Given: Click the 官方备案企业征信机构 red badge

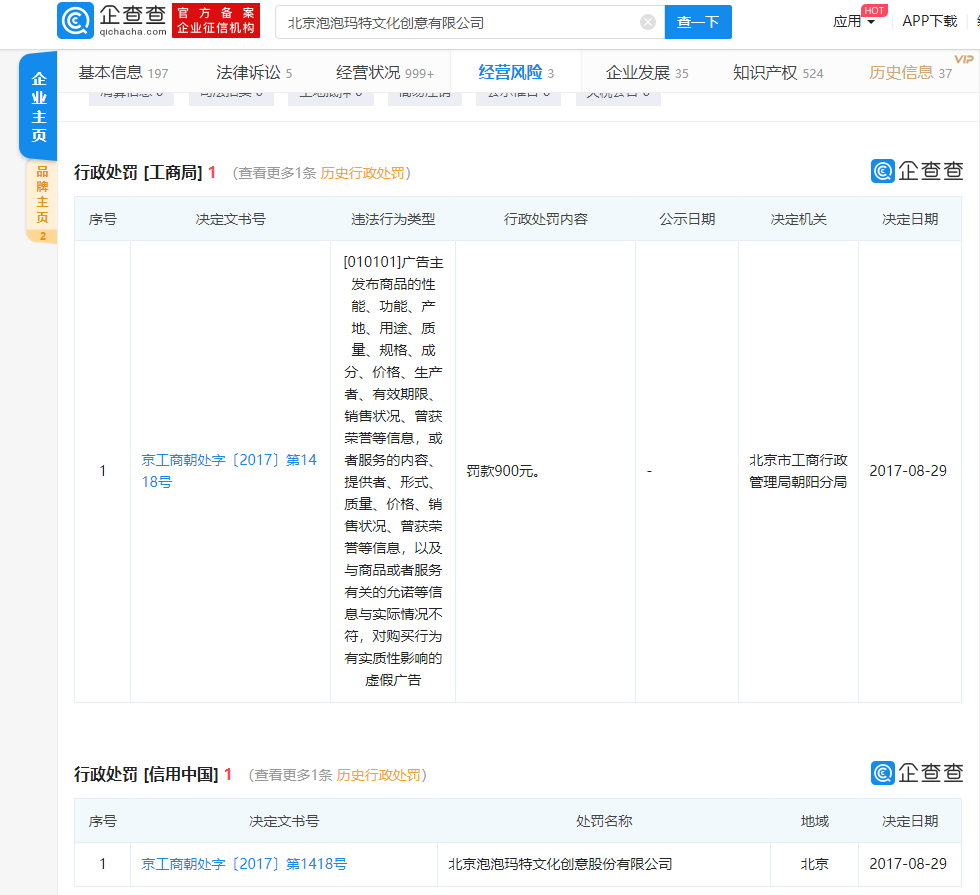Looking at the screenshot, I should coord(215,20).
